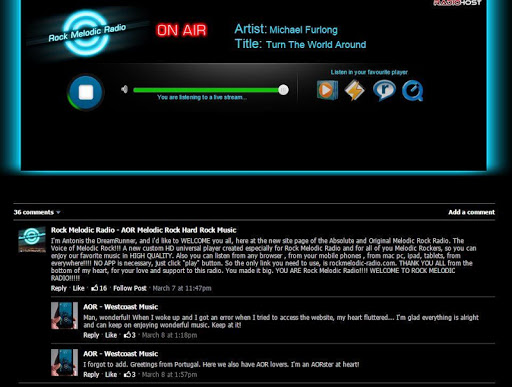Reply to the Rock Melodic Radio post

59,288
